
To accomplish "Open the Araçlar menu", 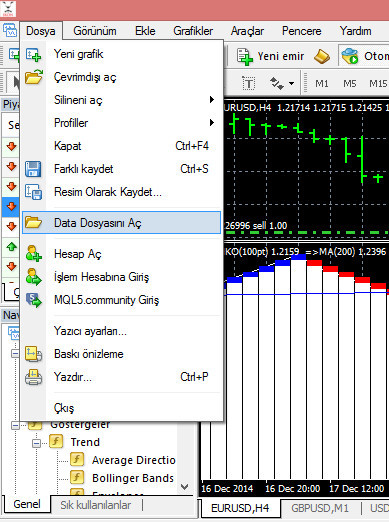I will (x=247, y=31).
